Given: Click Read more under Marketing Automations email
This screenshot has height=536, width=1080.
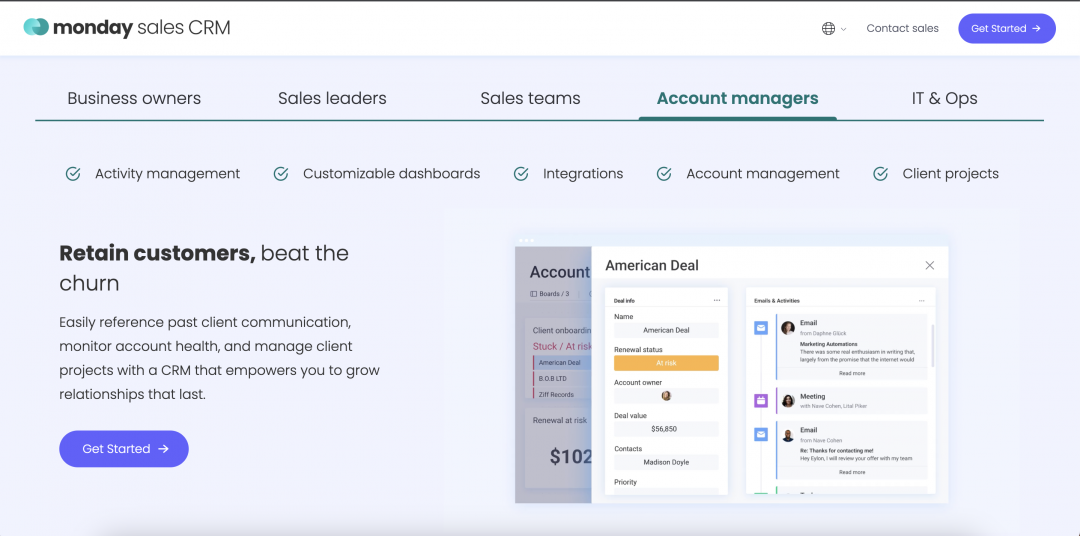Looking at the screenshot, I should tap(852, 373).
